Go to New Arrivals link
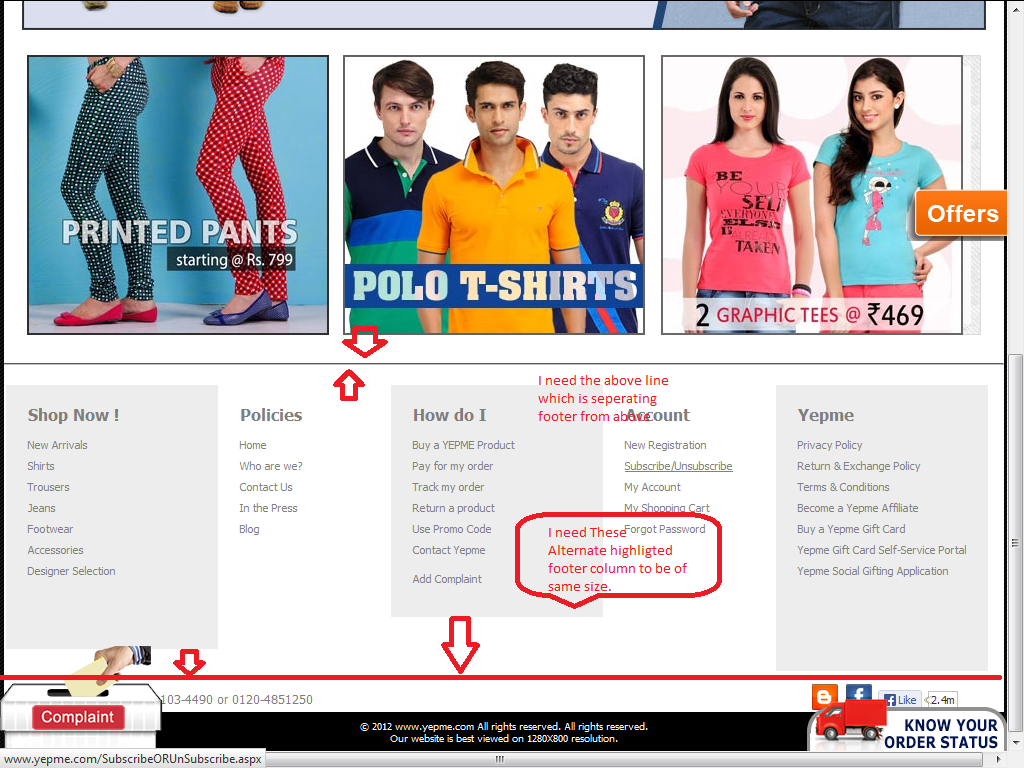This screenshot has width=1024, height=768. (57, 445)
